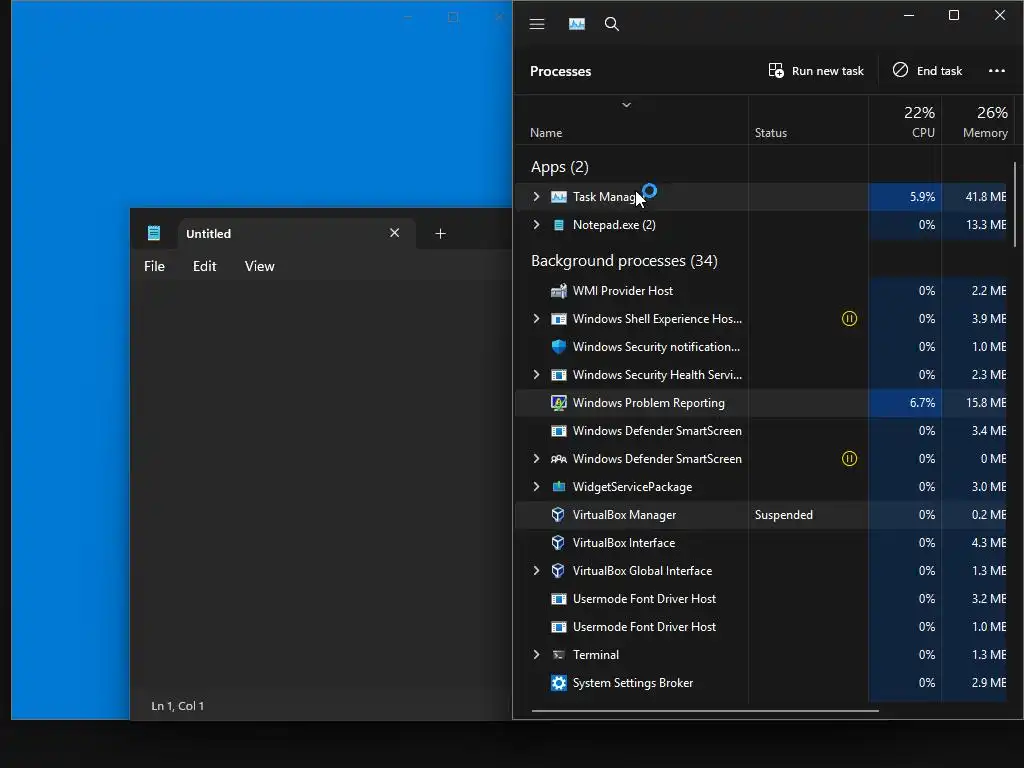Click the Windows Security notification shield icon
The image size is (1024, 768).
tap(558, 347)
